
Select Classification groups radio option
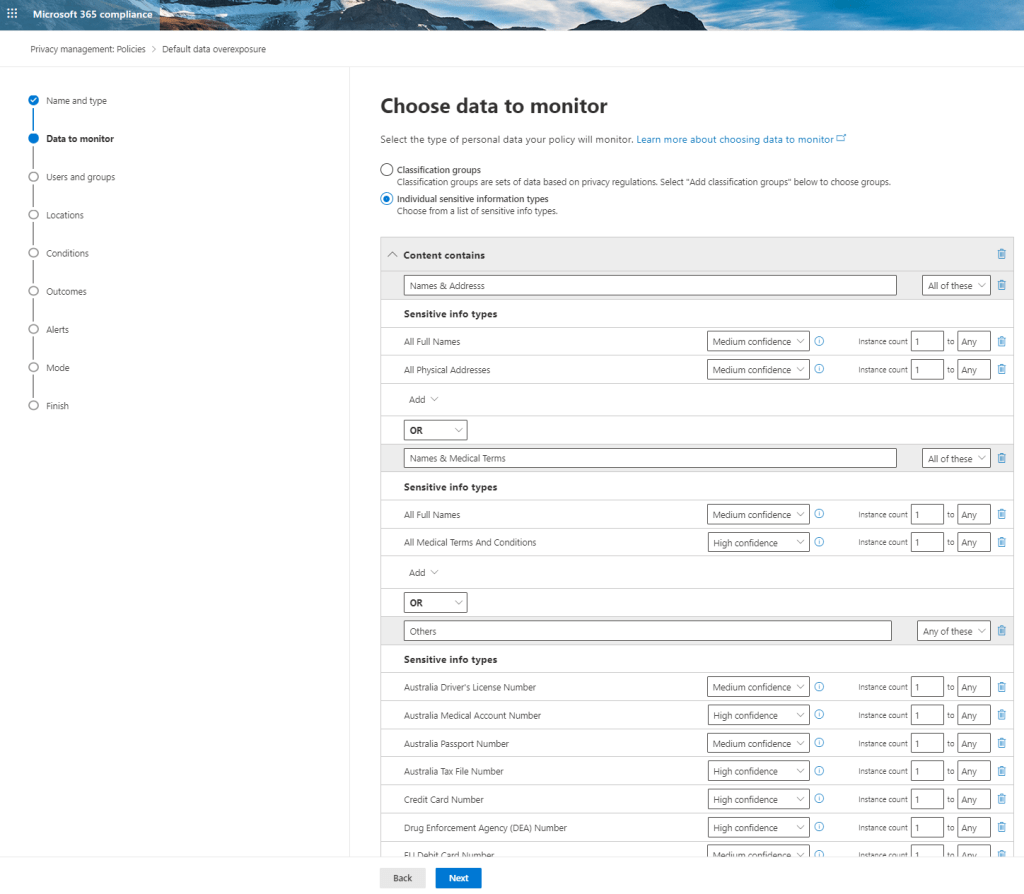tap(387, 170)
